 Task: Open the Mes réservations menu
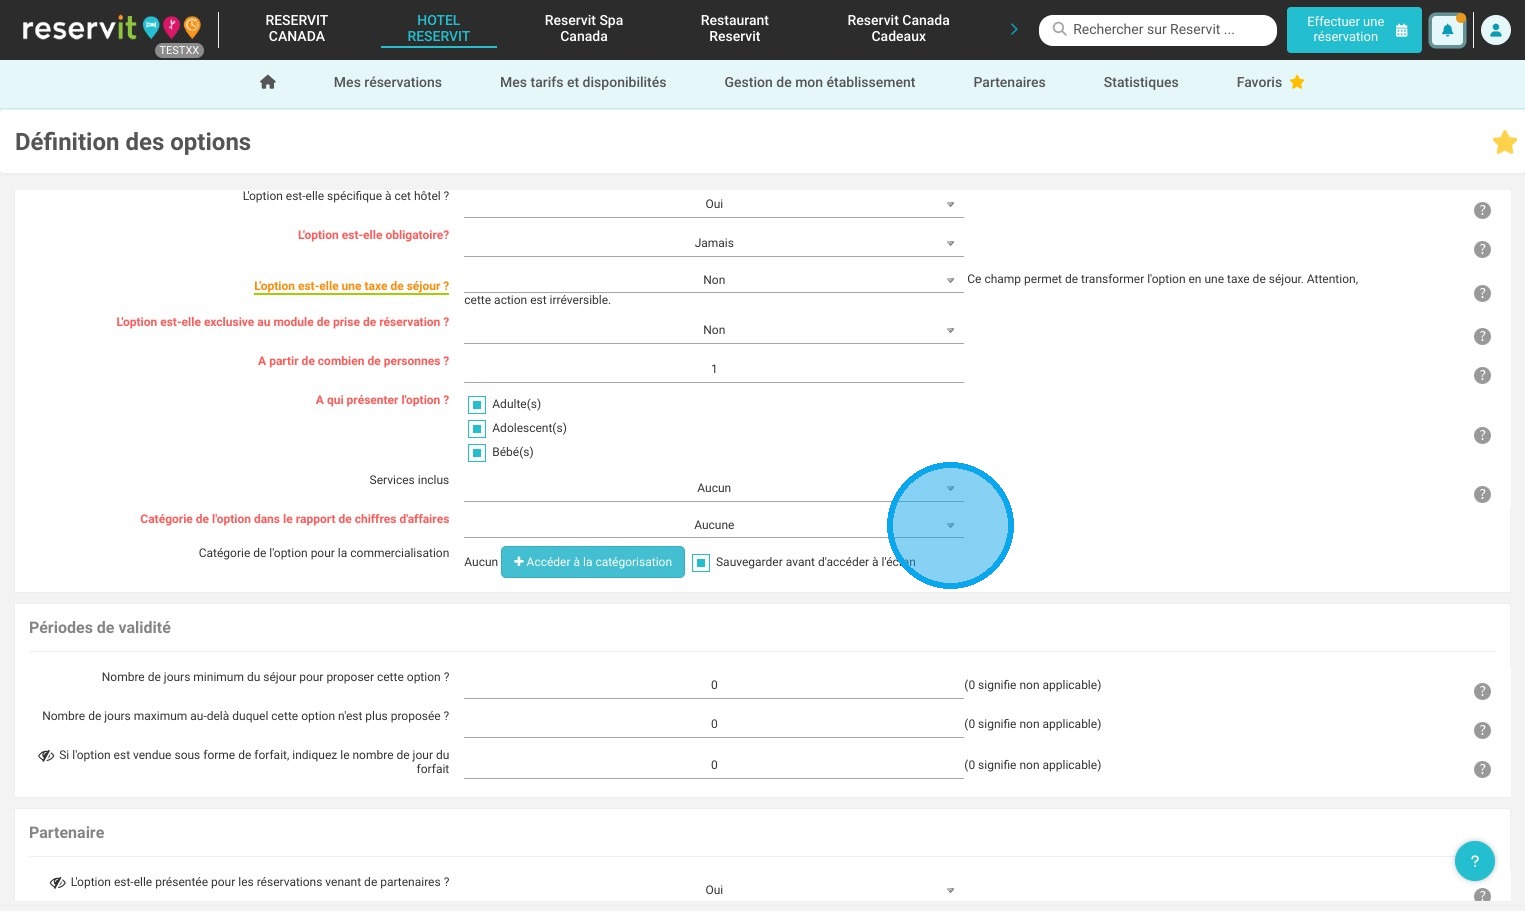point(388,82)
